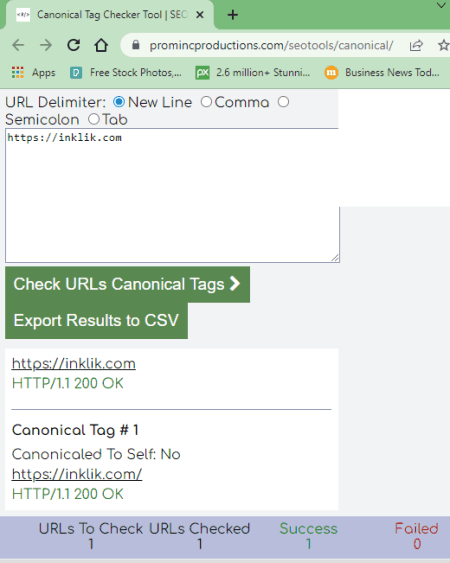Click Check URLs Canonical Tags button

[x=127, y=284]
